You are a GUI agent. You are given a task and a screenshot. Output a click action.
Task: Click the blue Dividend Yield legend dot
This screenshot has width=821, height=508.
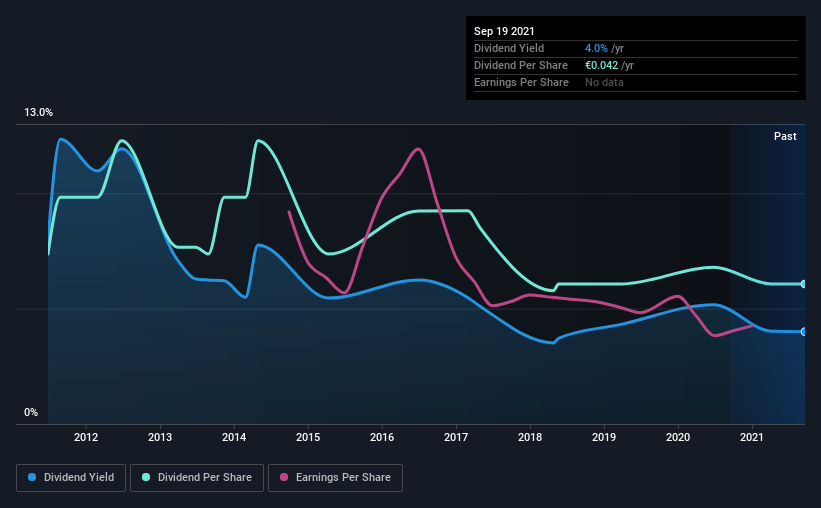pyautogui.click(x=32, y=477)
